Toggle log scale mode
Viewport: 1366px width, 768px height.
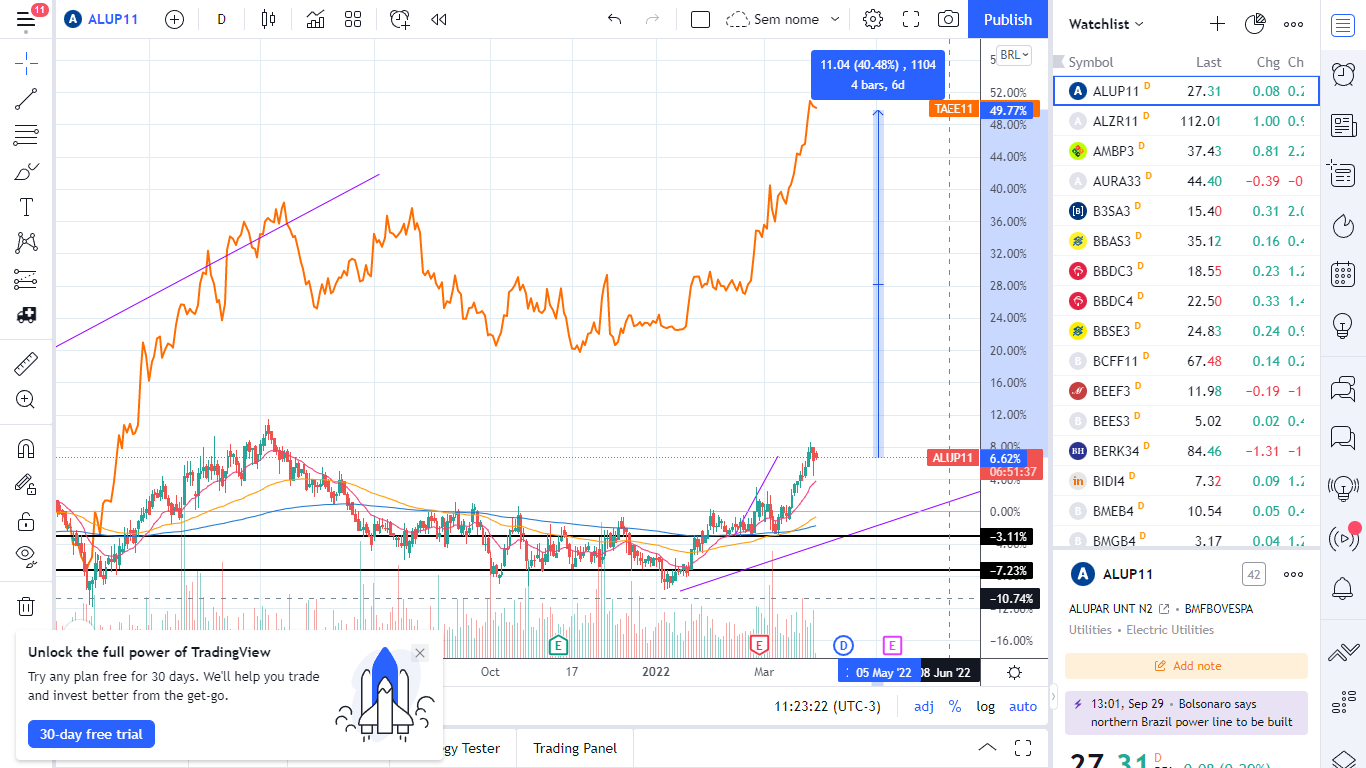[x=986, y=706]
